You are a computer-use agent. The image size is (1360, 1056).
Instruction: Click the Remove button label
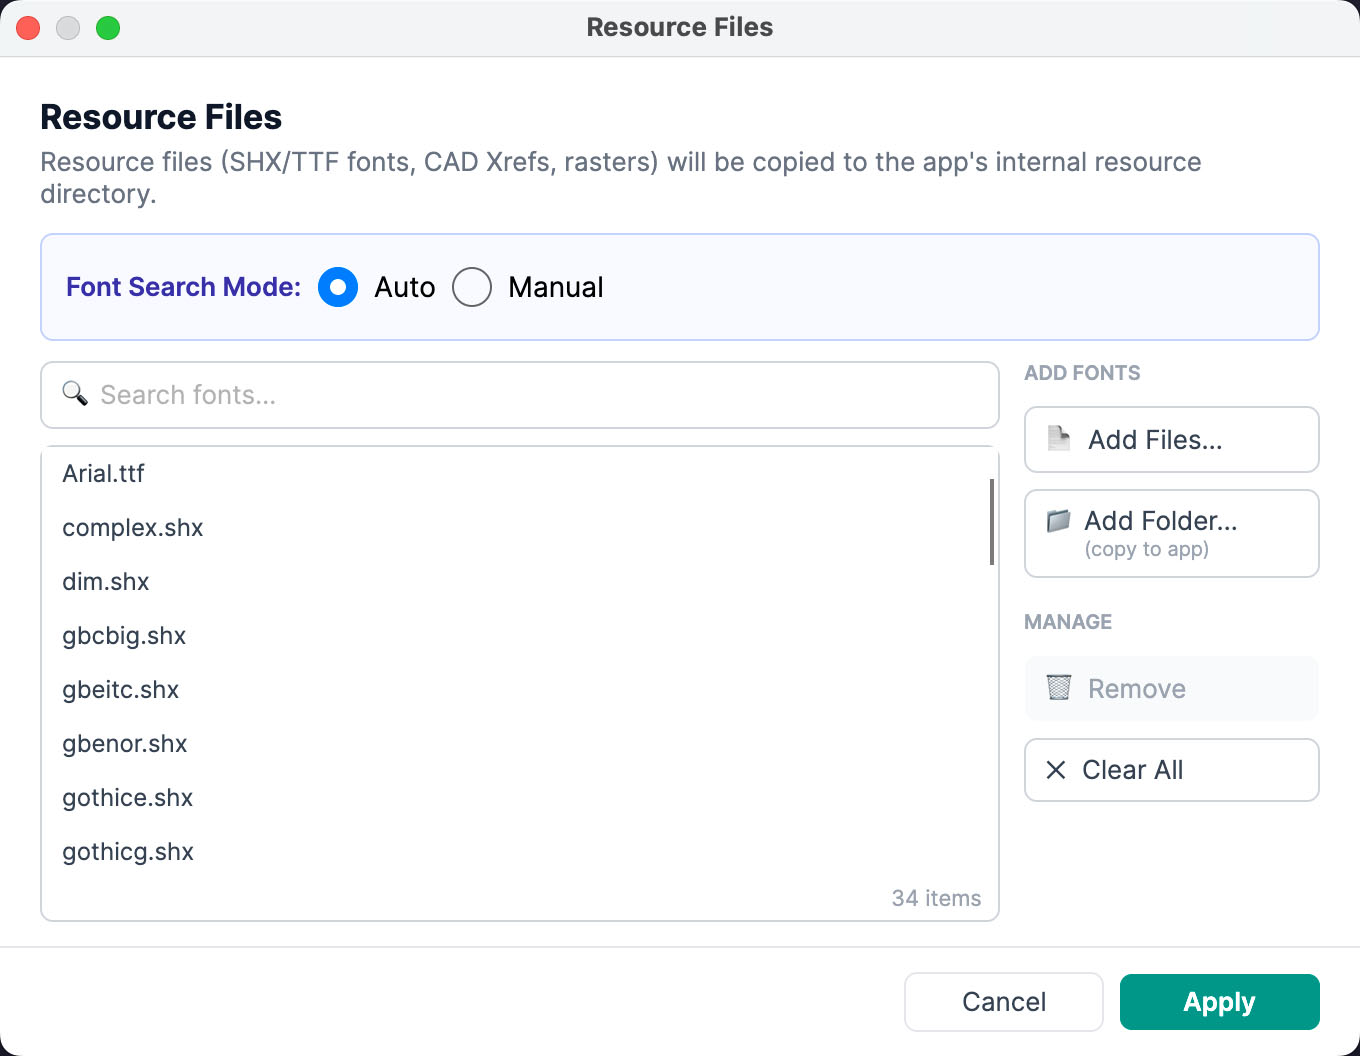click(1137, 689)
